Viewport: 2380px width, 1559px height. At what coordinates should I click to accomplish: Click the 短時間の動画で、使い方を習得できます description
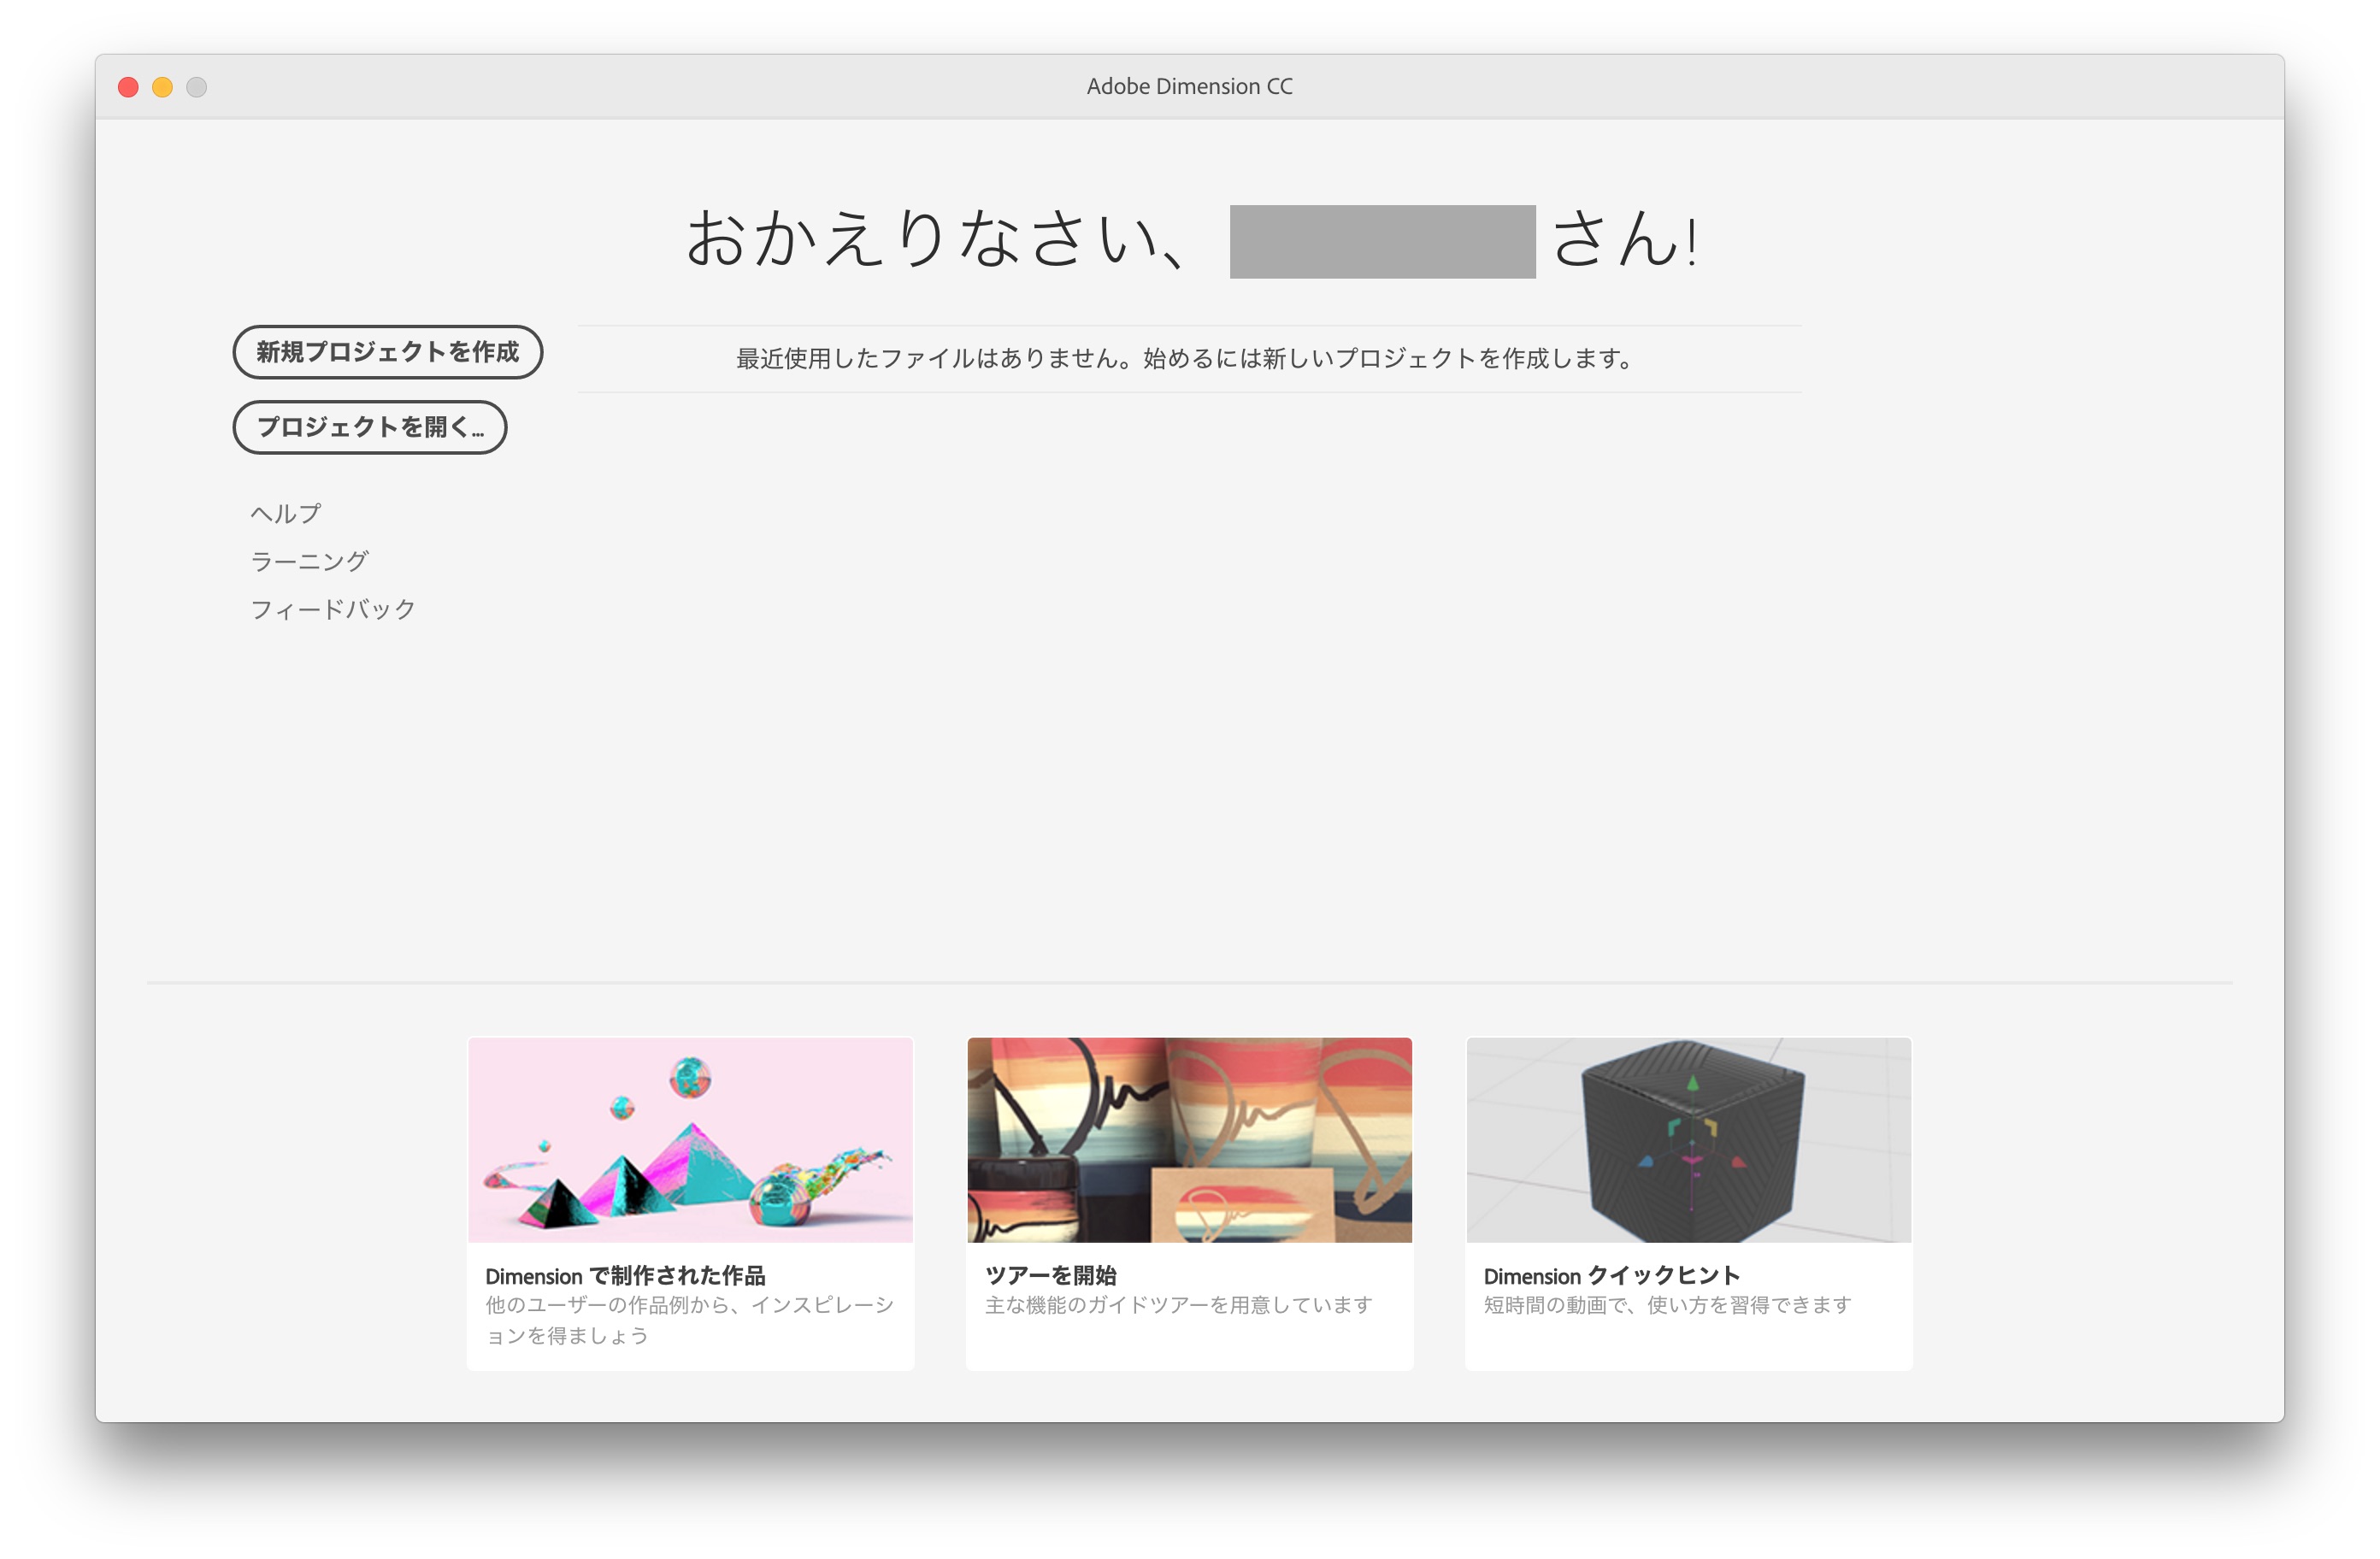point(1667,1305)
